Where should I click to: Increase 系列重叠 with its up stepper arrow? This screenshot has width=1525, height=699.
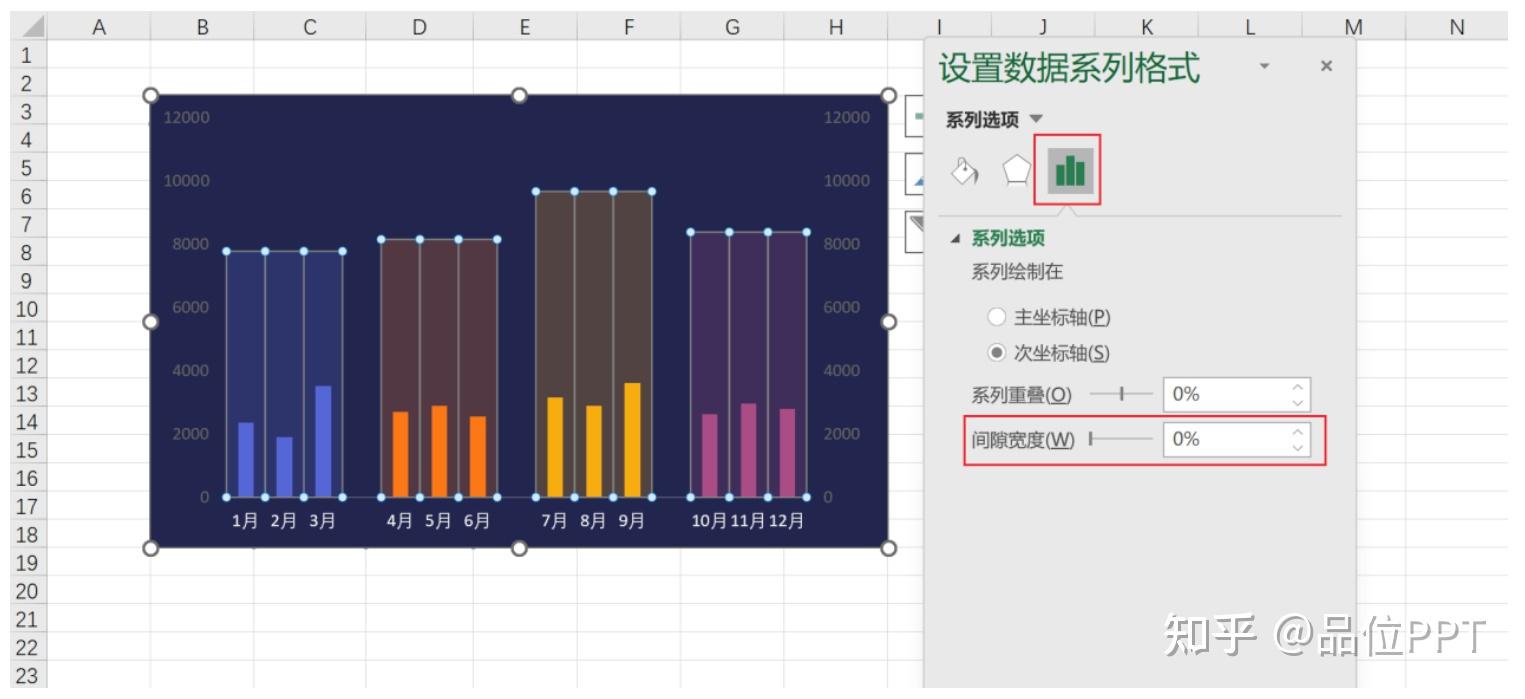tap(1297, 387)
